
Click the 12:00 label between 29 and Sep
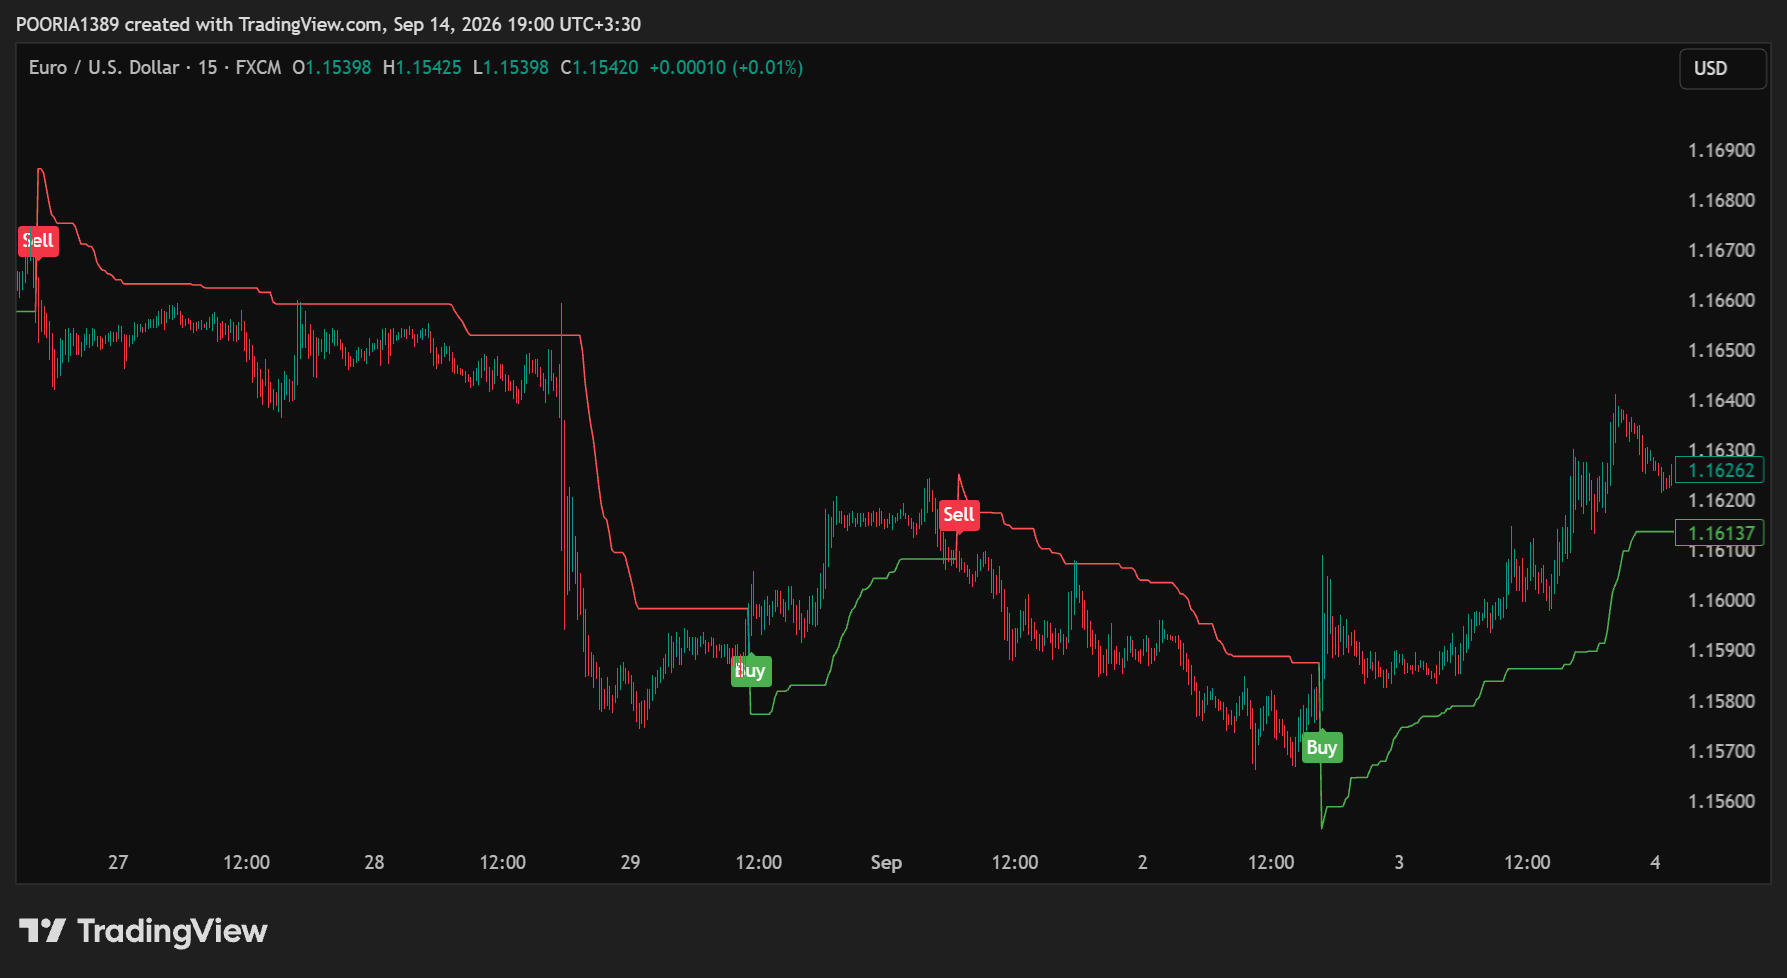click(759, 862)
